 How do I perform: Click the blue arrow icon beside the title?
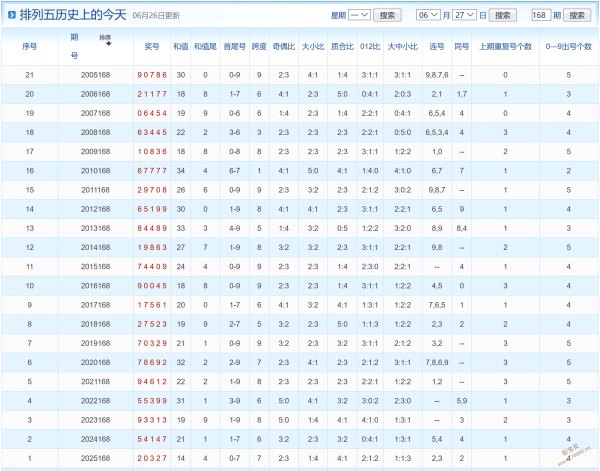[x=12, y=15]
